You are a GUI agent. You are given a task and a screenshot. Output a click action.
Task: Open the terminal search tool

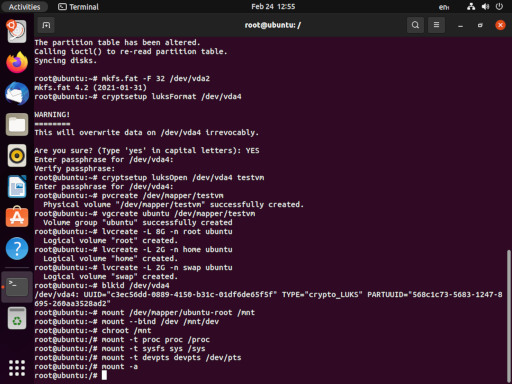pyautogui.click(x=415, y=25)
